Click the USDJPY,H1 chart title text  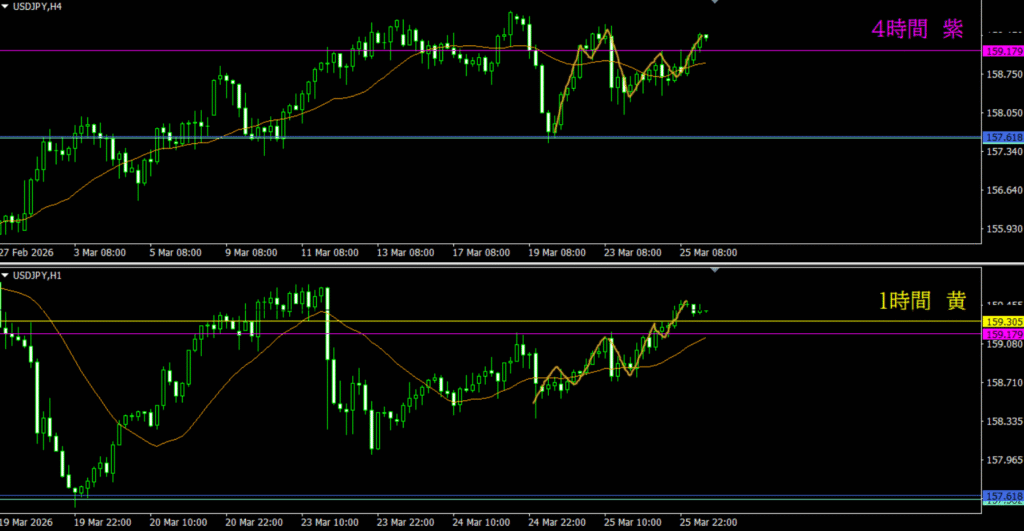tap(40, 275)
